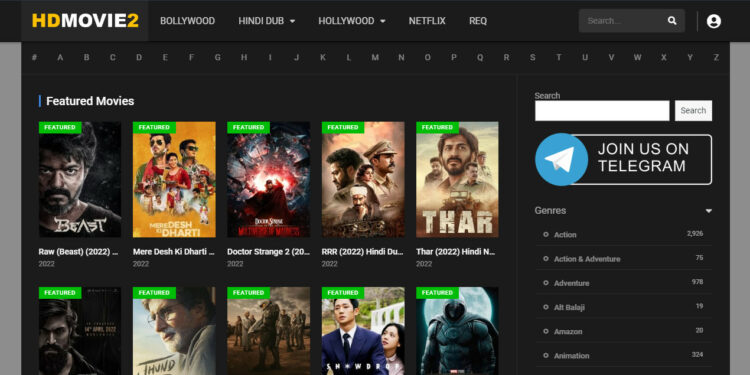Click the RRR (2022) Hindi title
Viewport: 750px width, 375px height.
363,252
